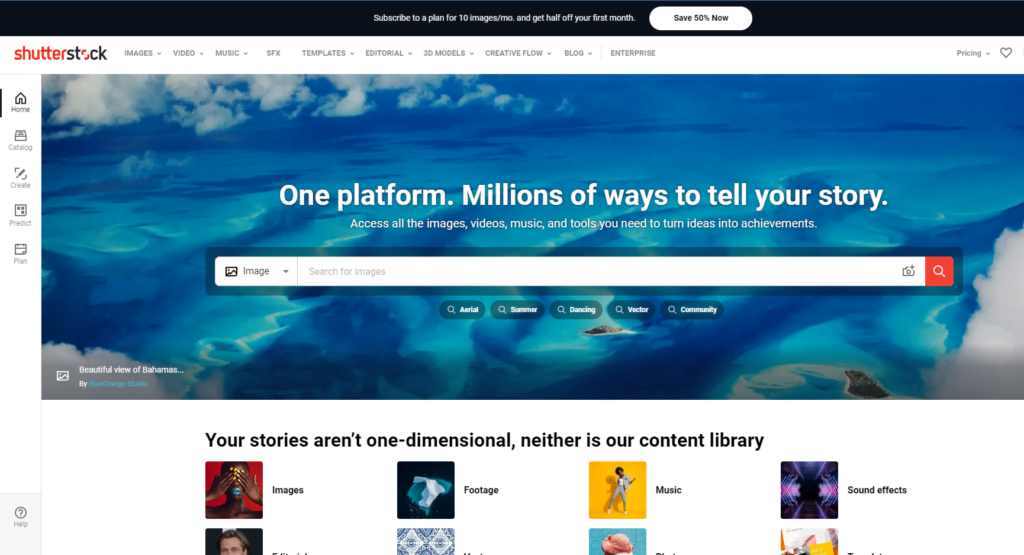Click the red search magnifier button

pyautogui.click(x=939, y=271)
